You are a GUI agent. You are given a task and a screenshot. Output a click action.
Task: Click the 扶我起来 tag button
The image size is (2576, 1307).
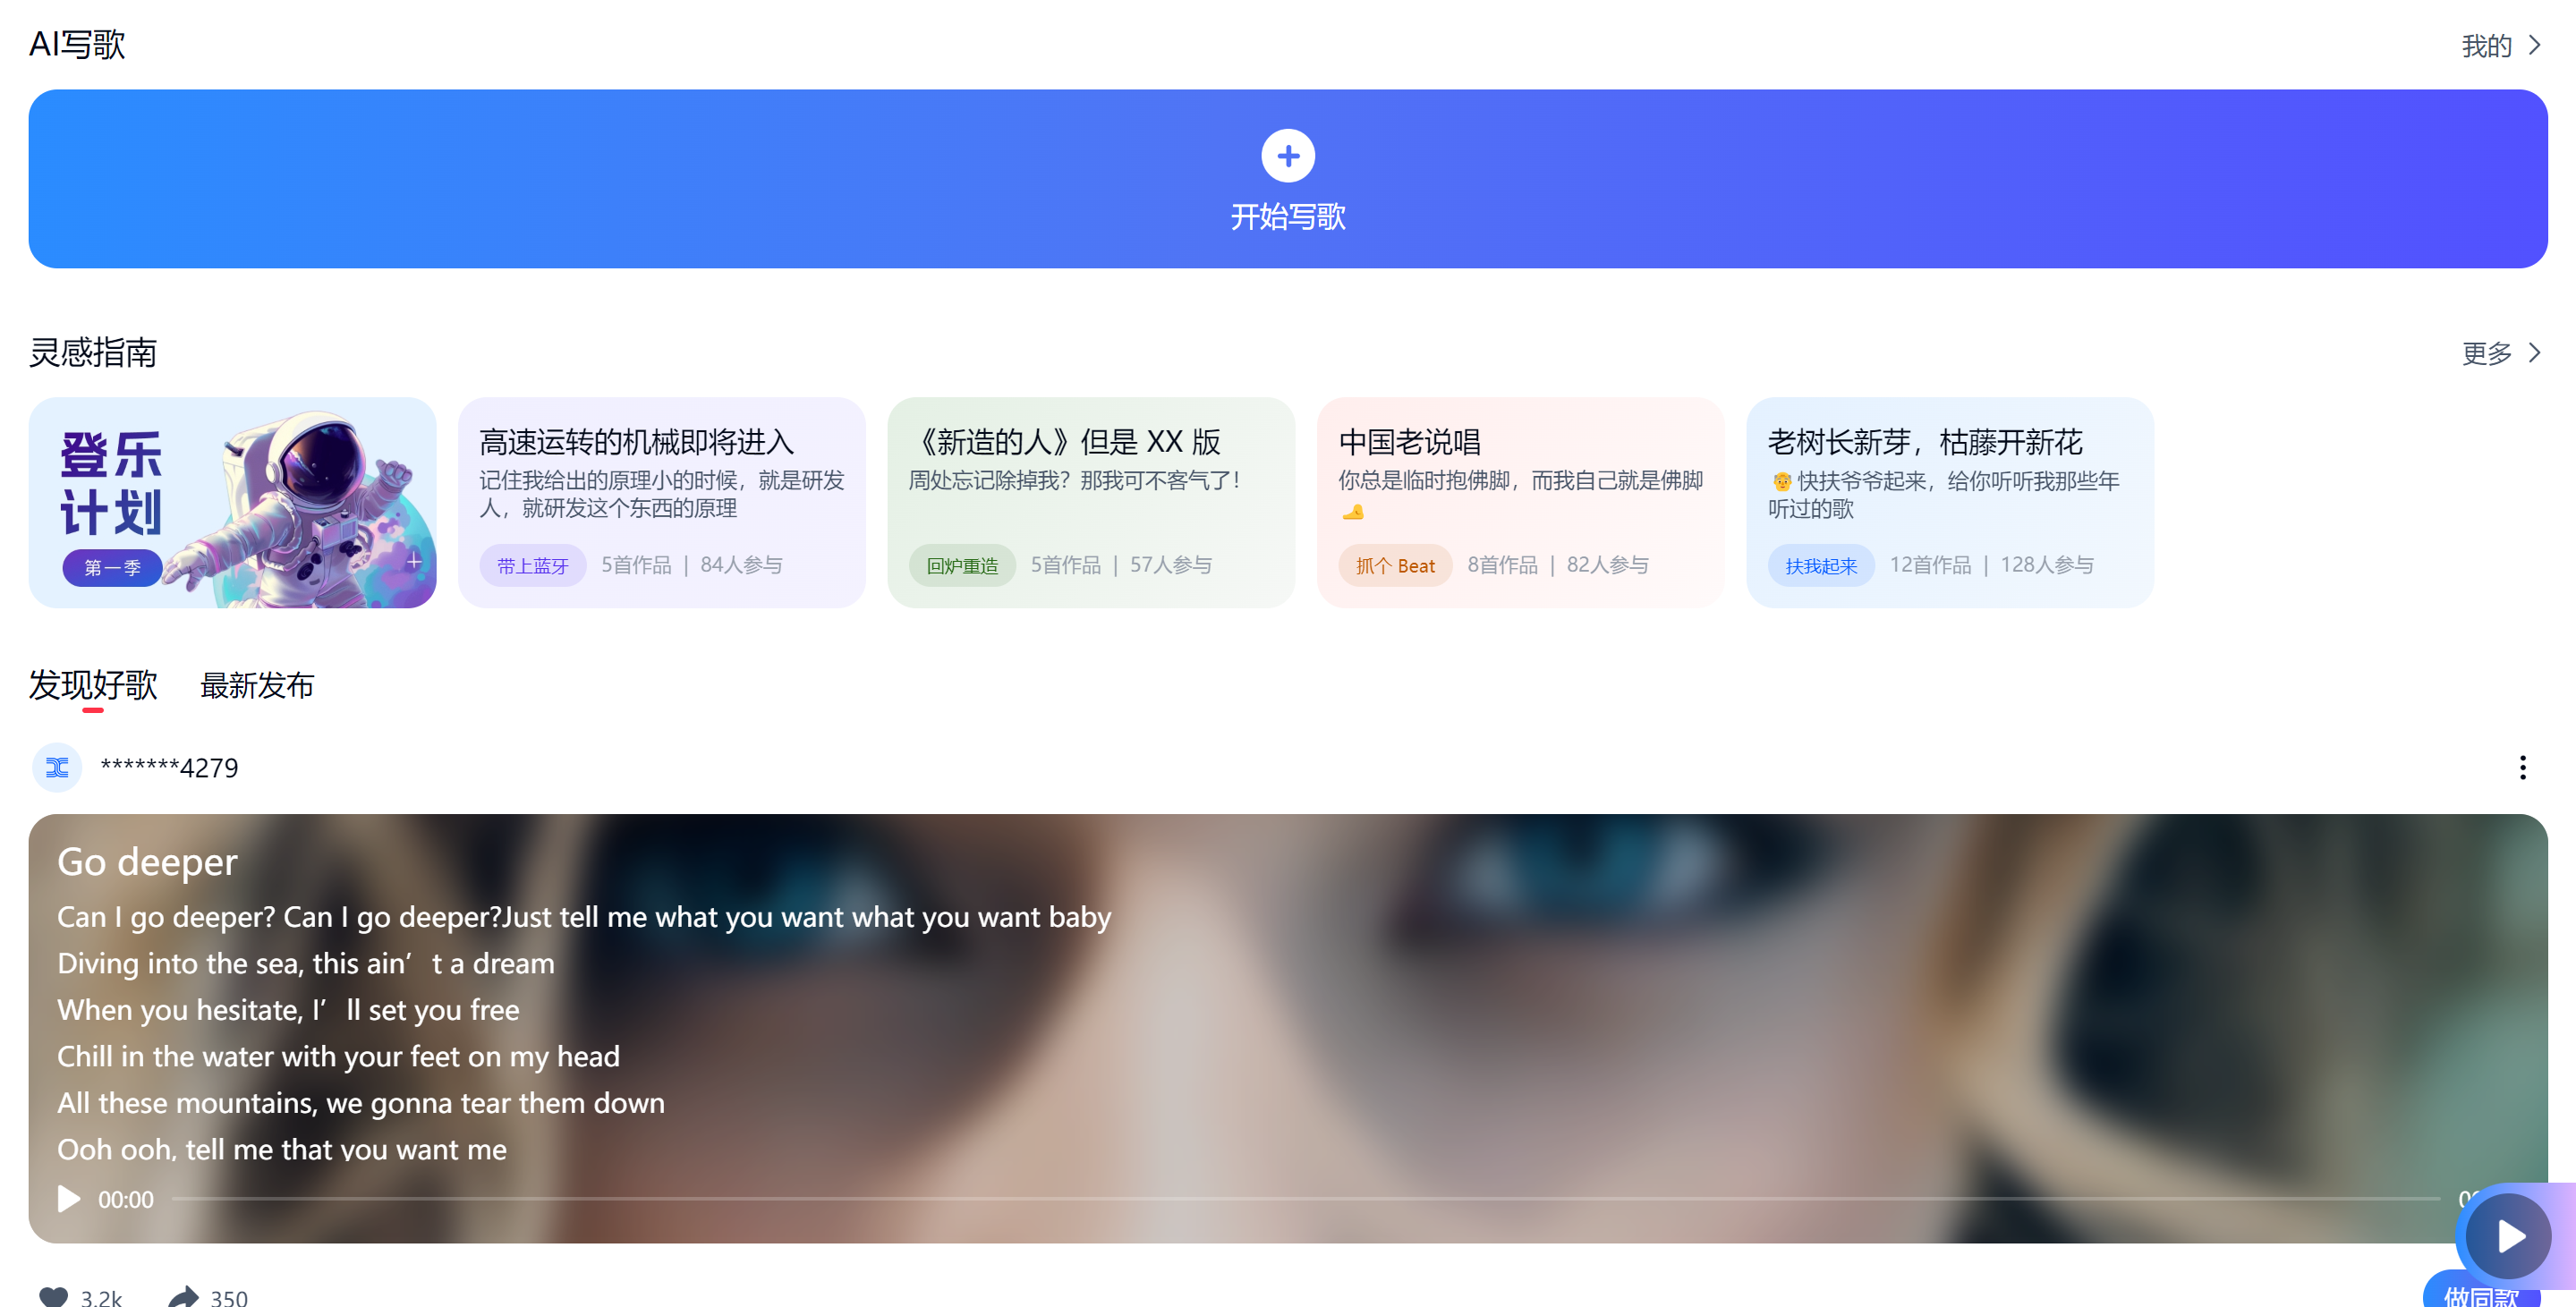pos(1820,566)
